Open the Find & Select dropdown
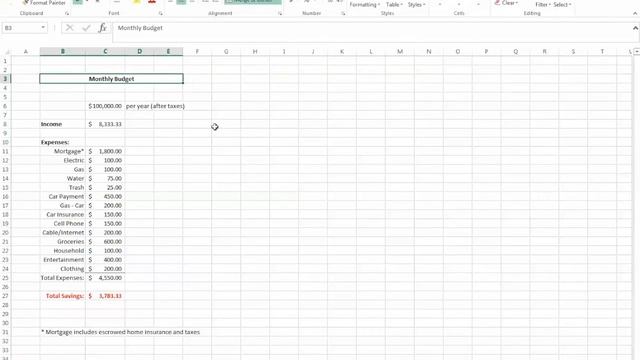Image resolution: width=640 pixels, height=360 pixels. coord(562,4)
